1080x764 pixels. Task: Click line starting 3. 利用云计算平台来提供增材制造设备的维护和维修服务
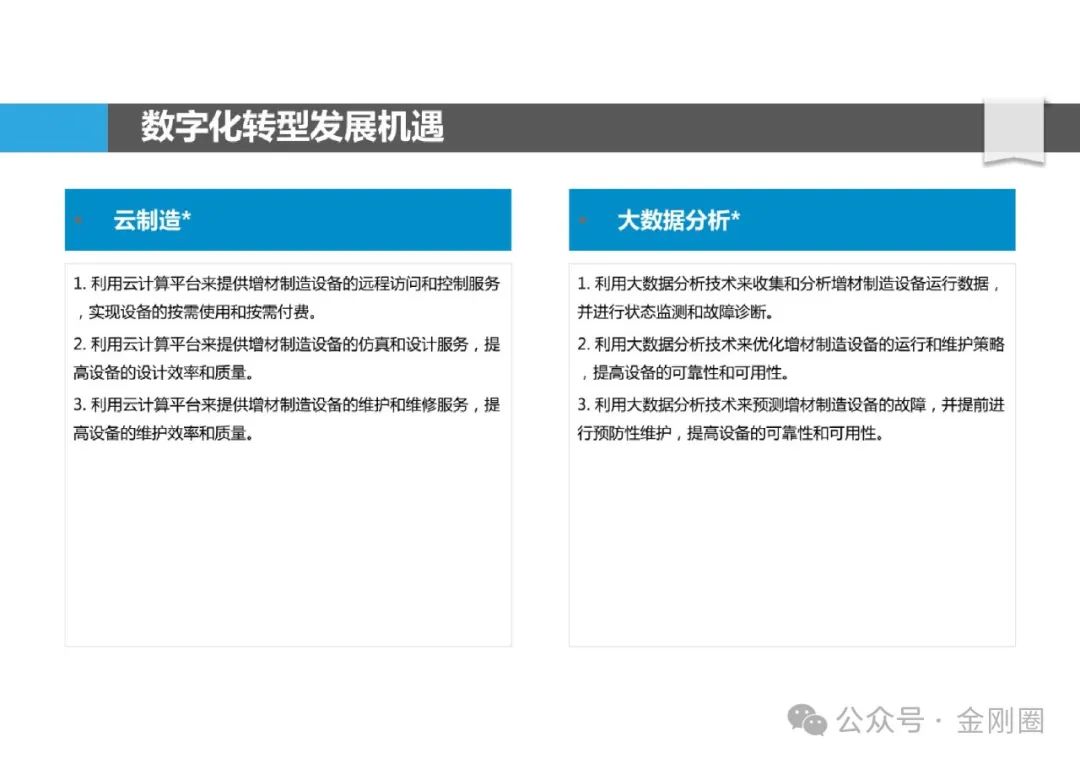287,404
